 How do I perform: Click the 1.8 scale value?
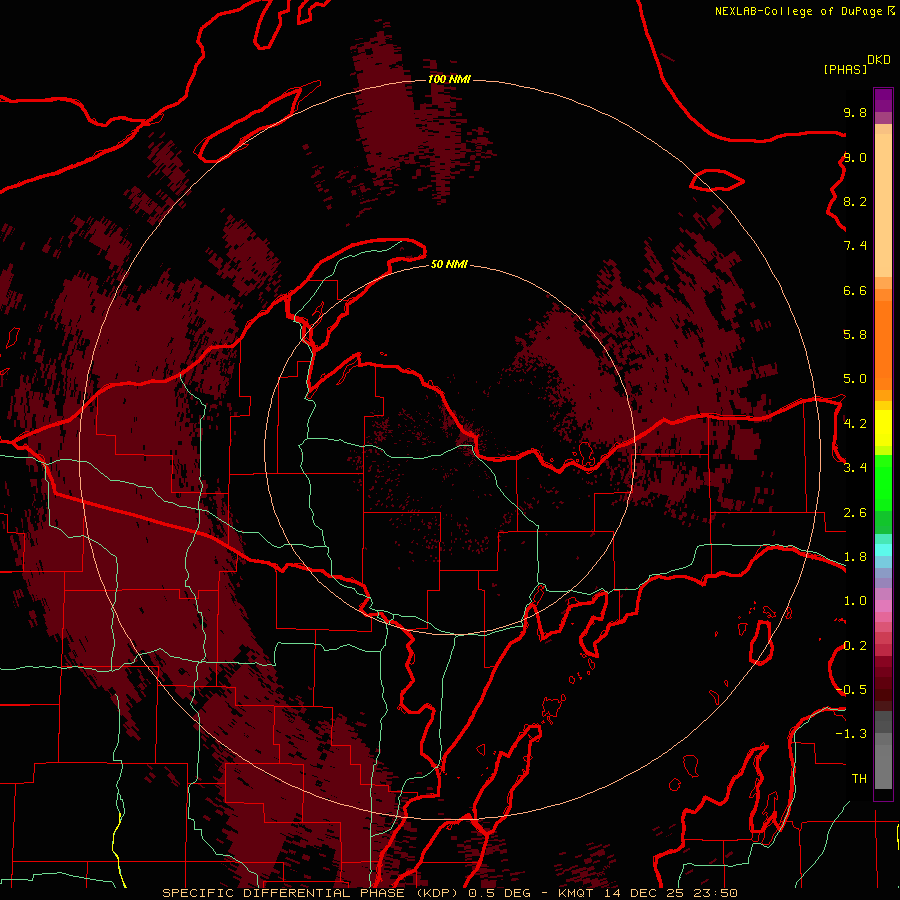pos(855,557)
